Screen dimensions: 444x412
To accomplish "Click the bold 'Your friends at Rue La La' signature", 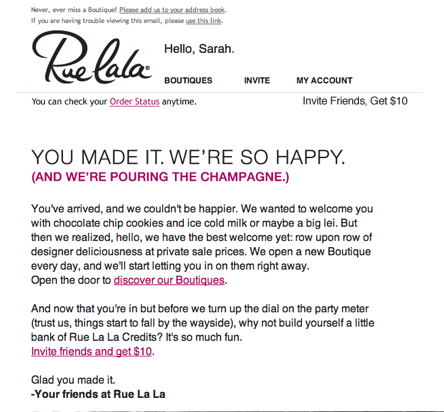I will (x=98, y=394).
